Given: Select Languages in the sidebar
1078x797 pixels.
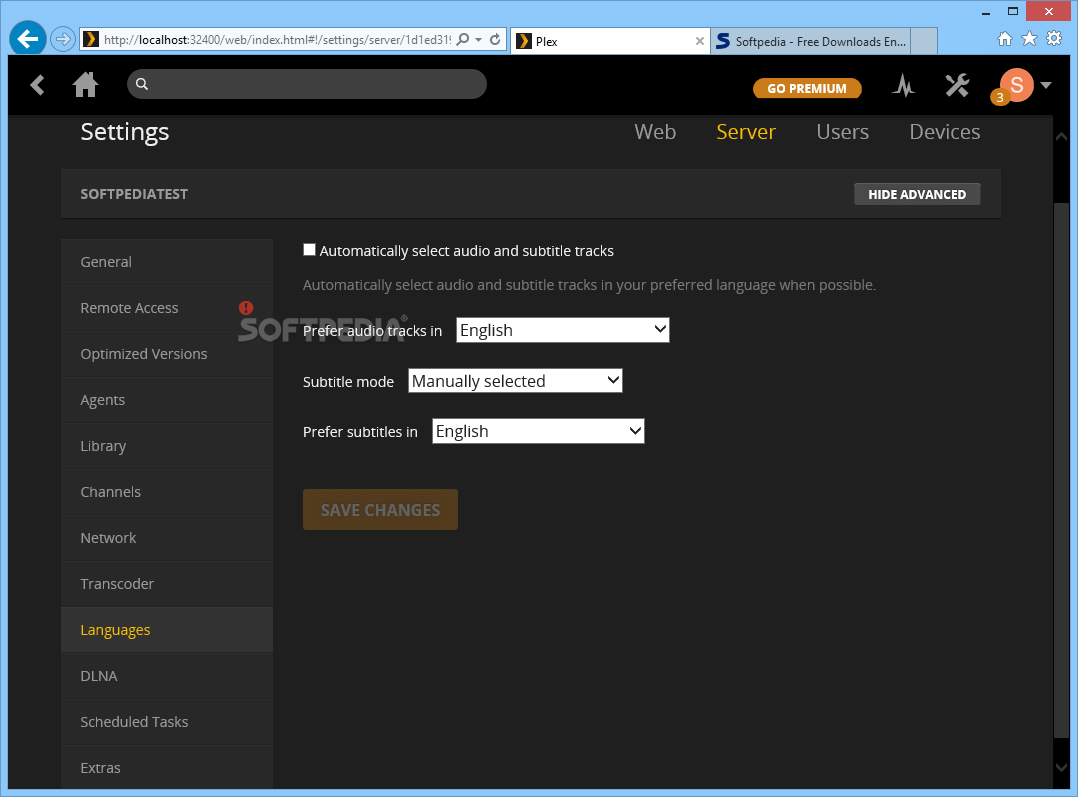Looking at the screenshot, I should click(167, 630).
